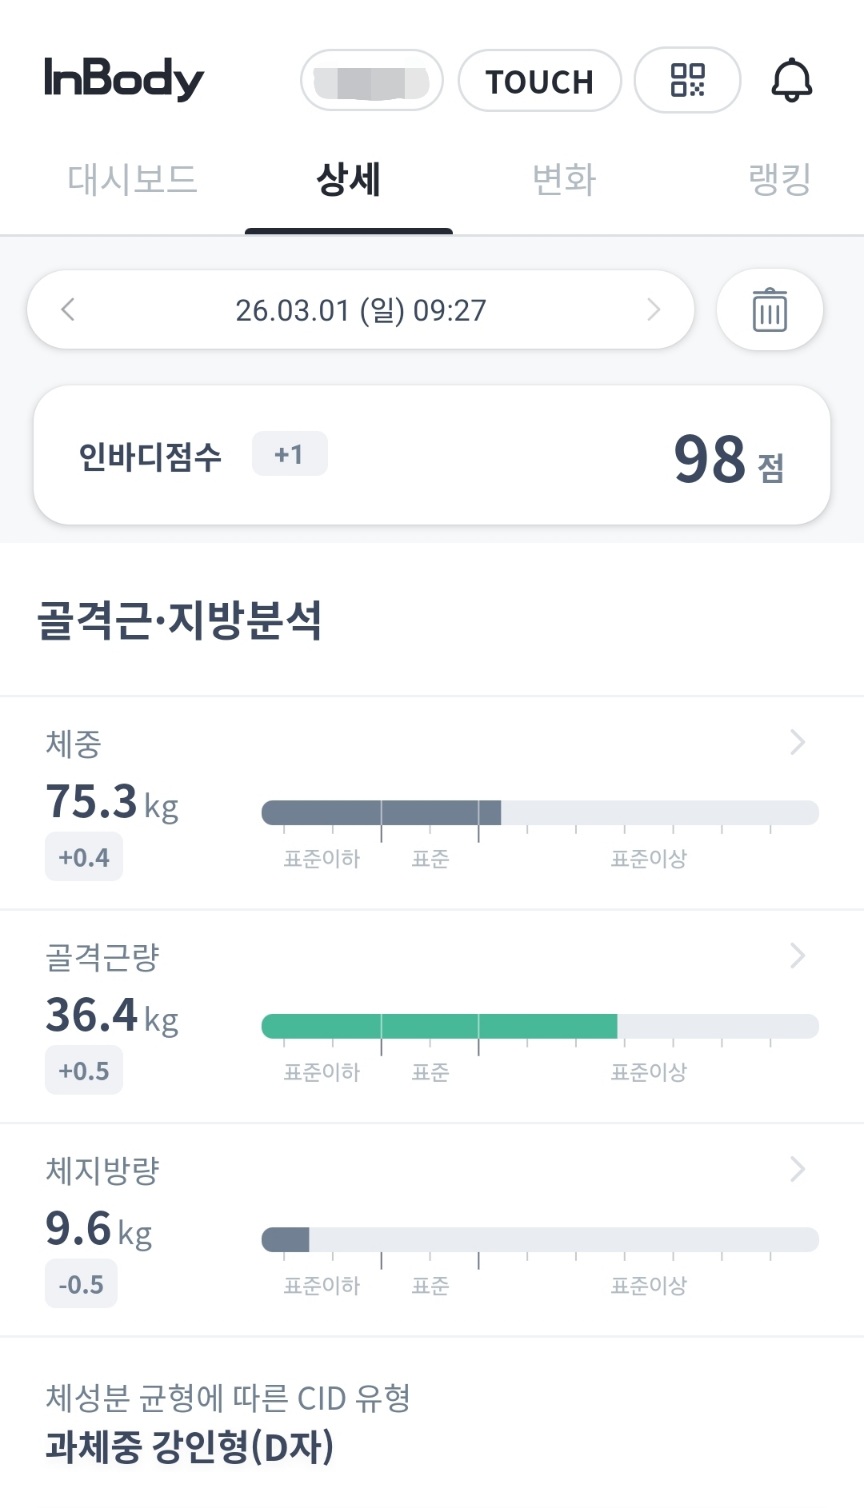The width and height of the screenshot is (864, 1508).
Task: Go to the next measurement date arrow
Action: coord(654,310)
